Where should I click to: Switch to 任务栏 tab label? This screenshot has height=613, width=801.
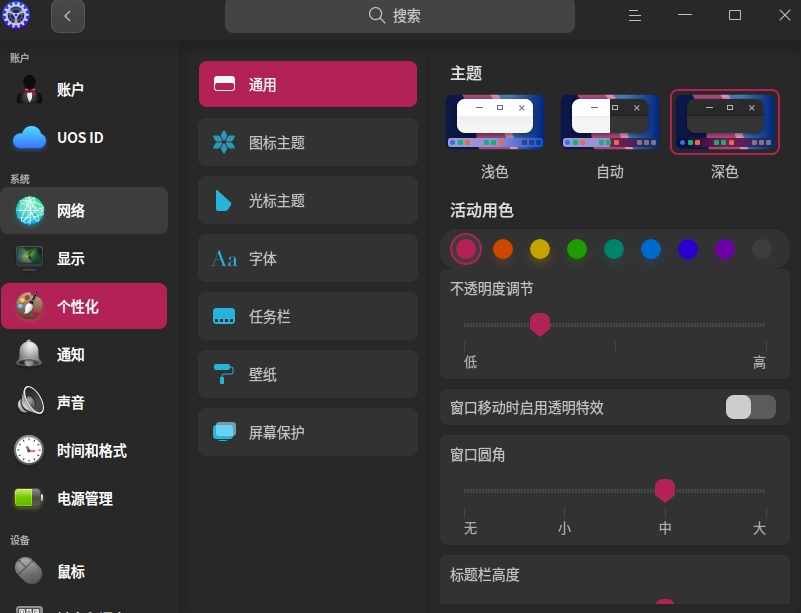[x=270, y=317]
